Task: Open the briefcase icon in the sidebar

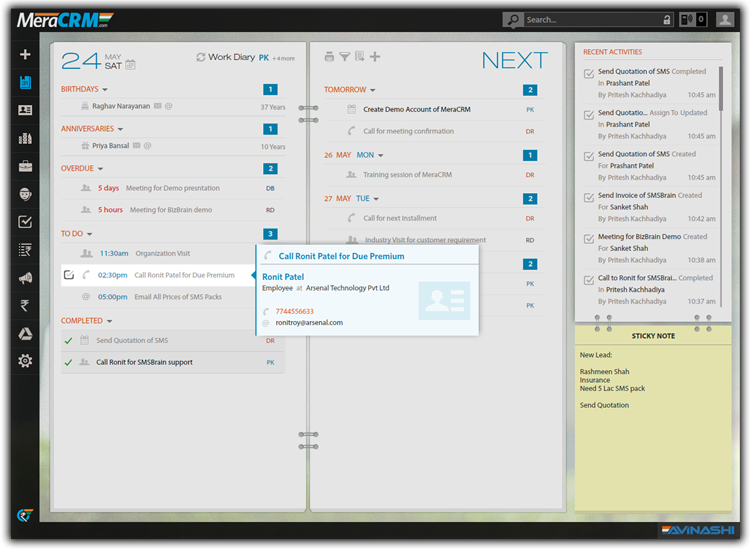Action: point(25,166)
